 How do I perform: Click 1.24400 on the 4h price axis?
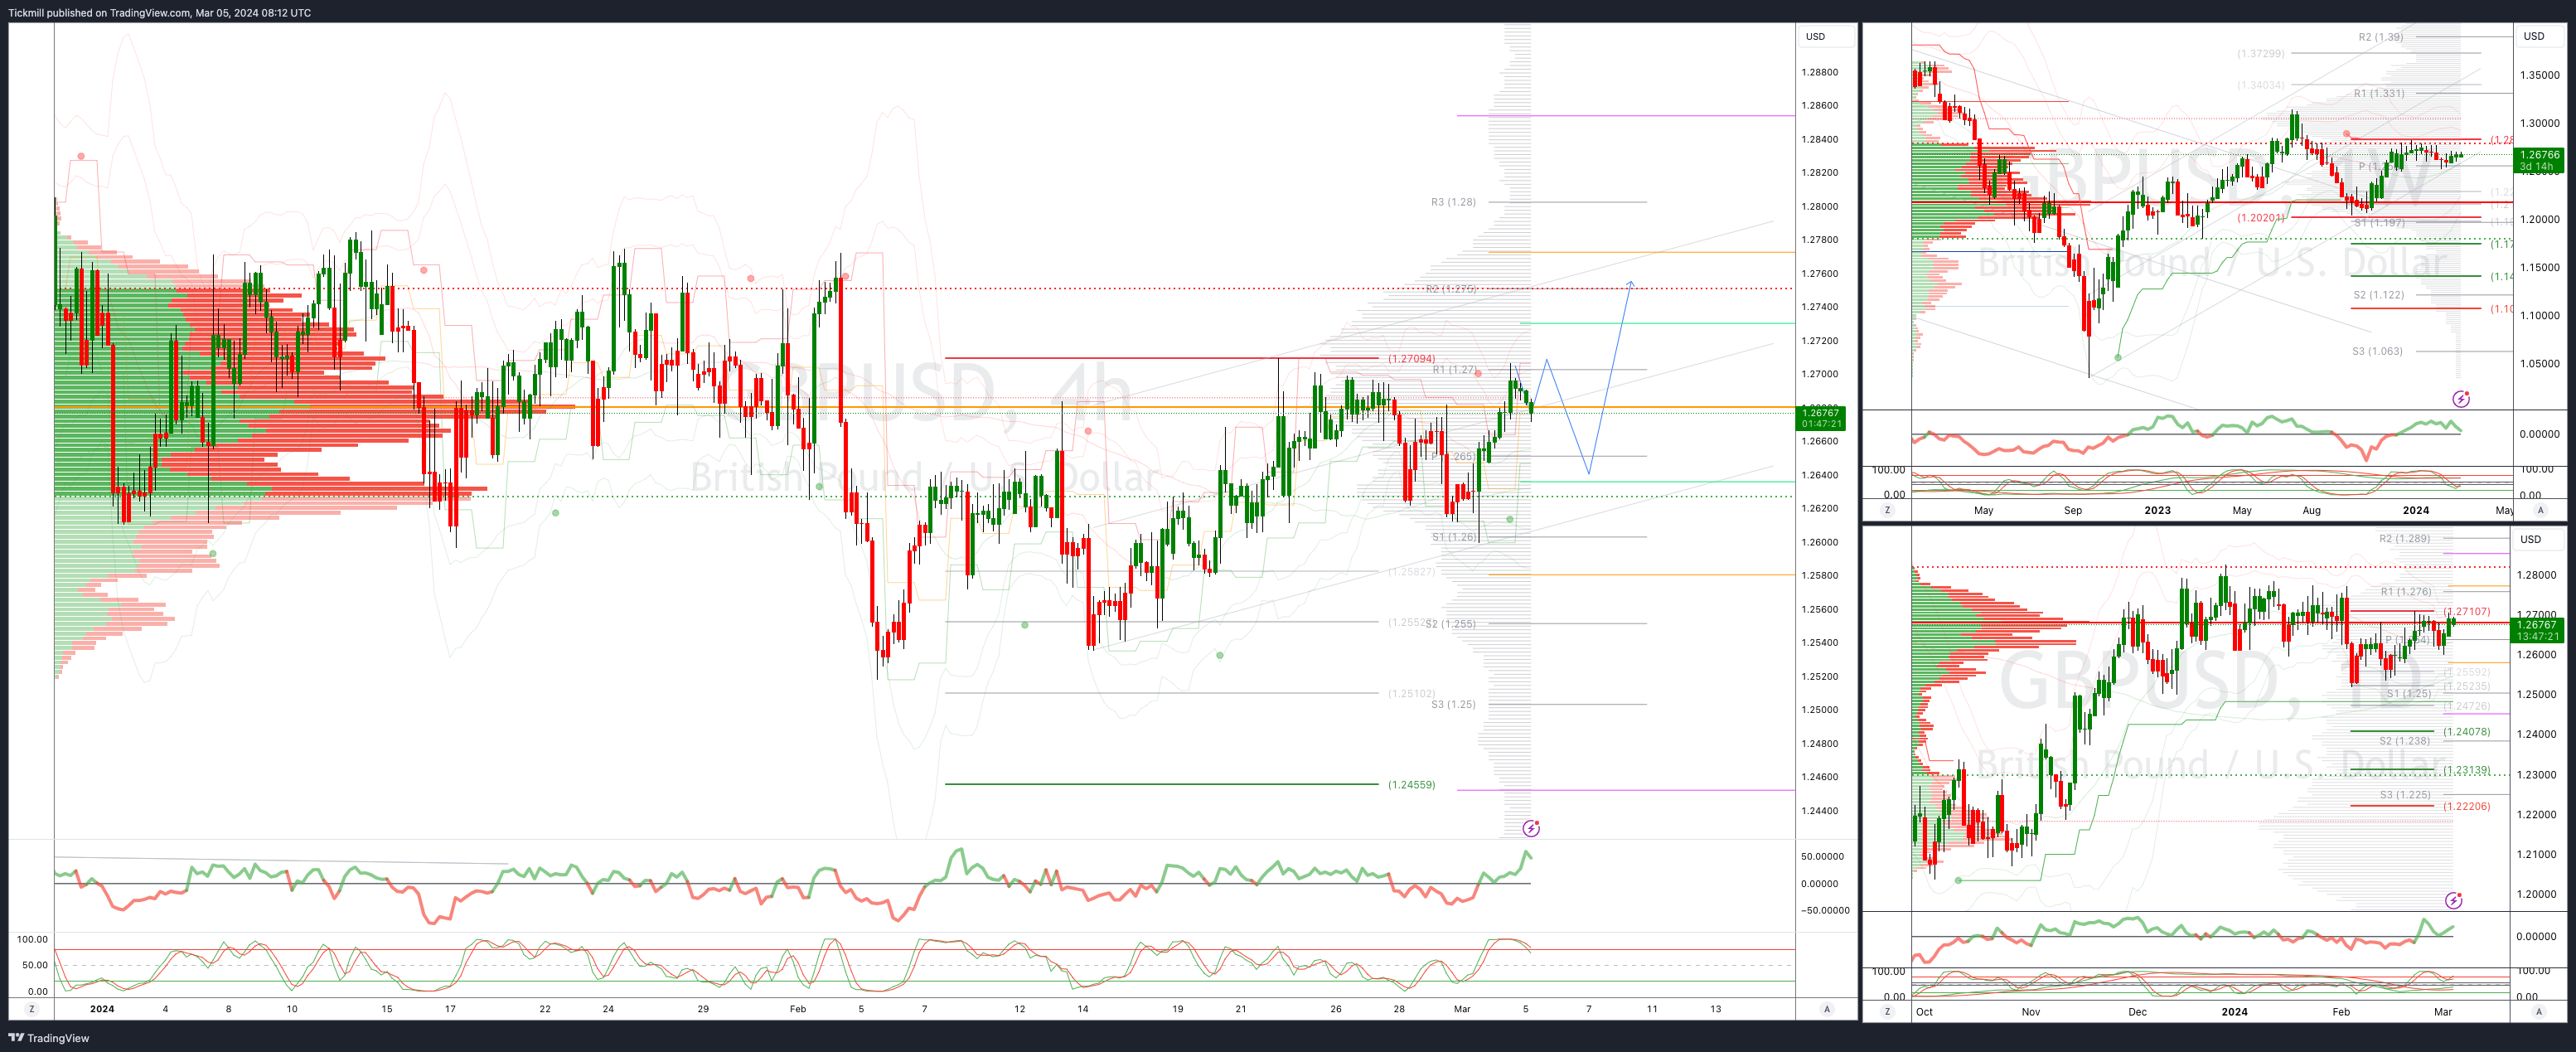point(1819,811)
